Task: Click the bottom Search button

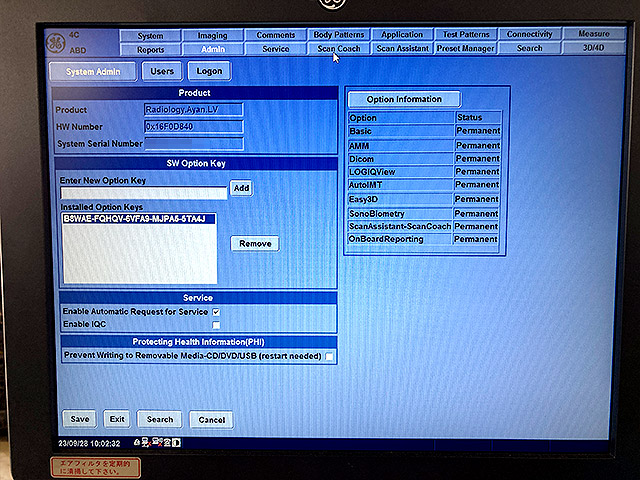Action: (x=160, y=420)
